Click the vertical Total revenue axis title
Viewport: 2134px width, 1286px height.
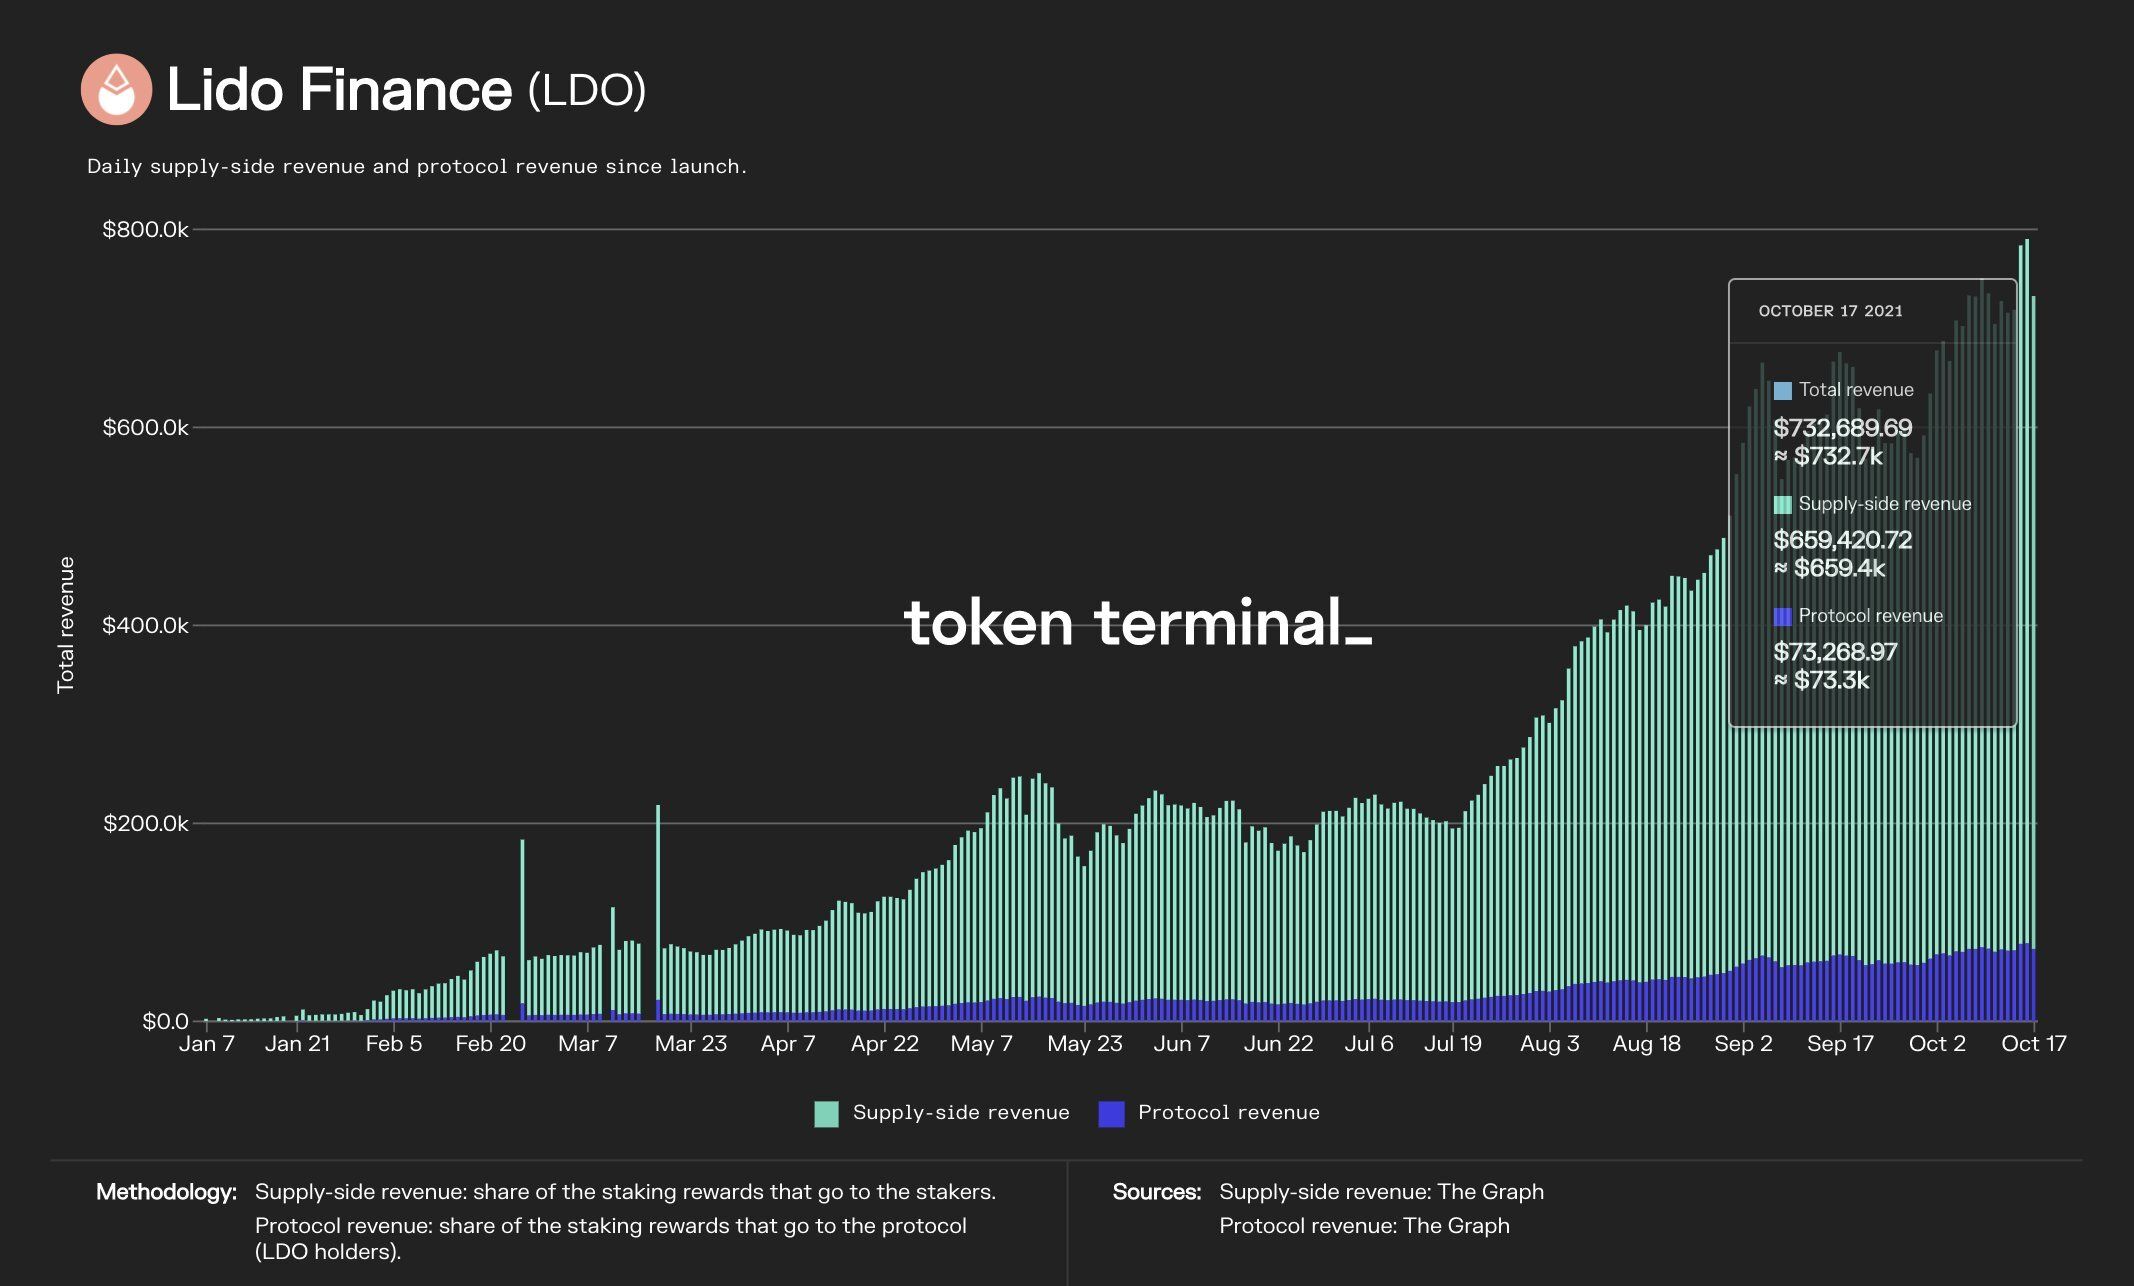pos(66,625)
